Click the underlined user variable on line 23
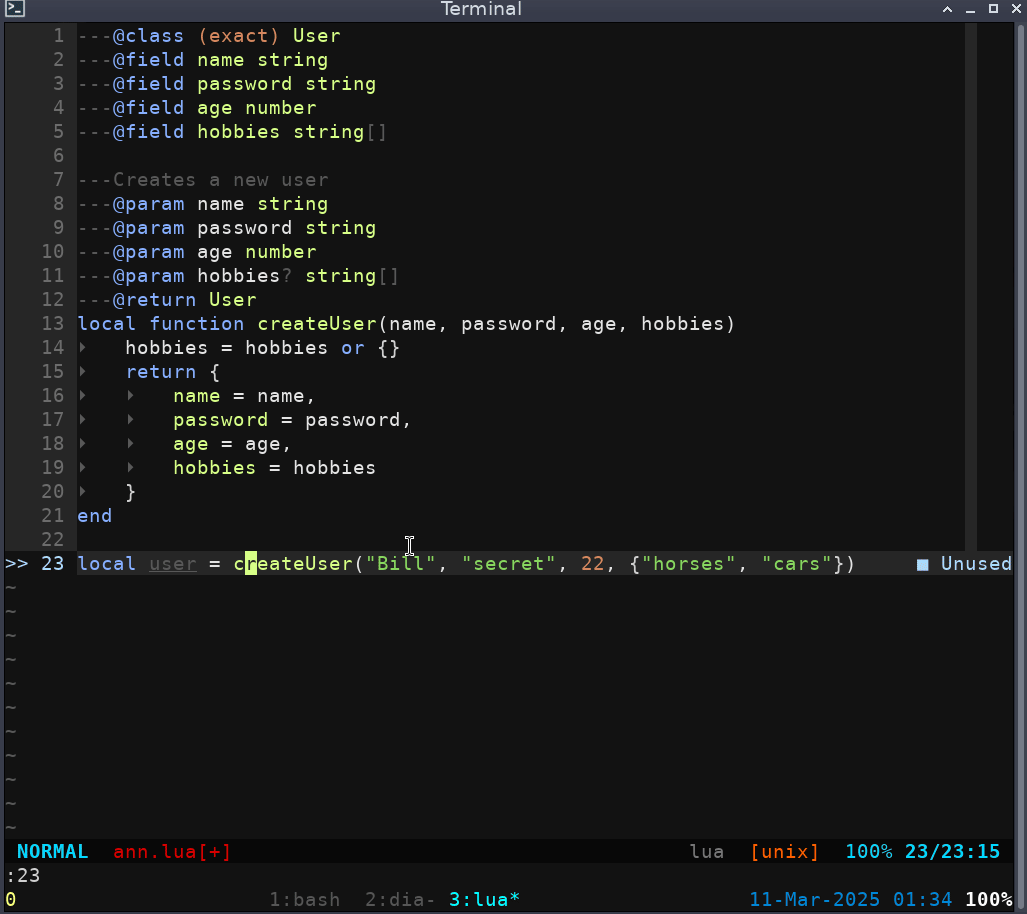This screenshot has width=1027, height=914. click(x=173, y=563)
